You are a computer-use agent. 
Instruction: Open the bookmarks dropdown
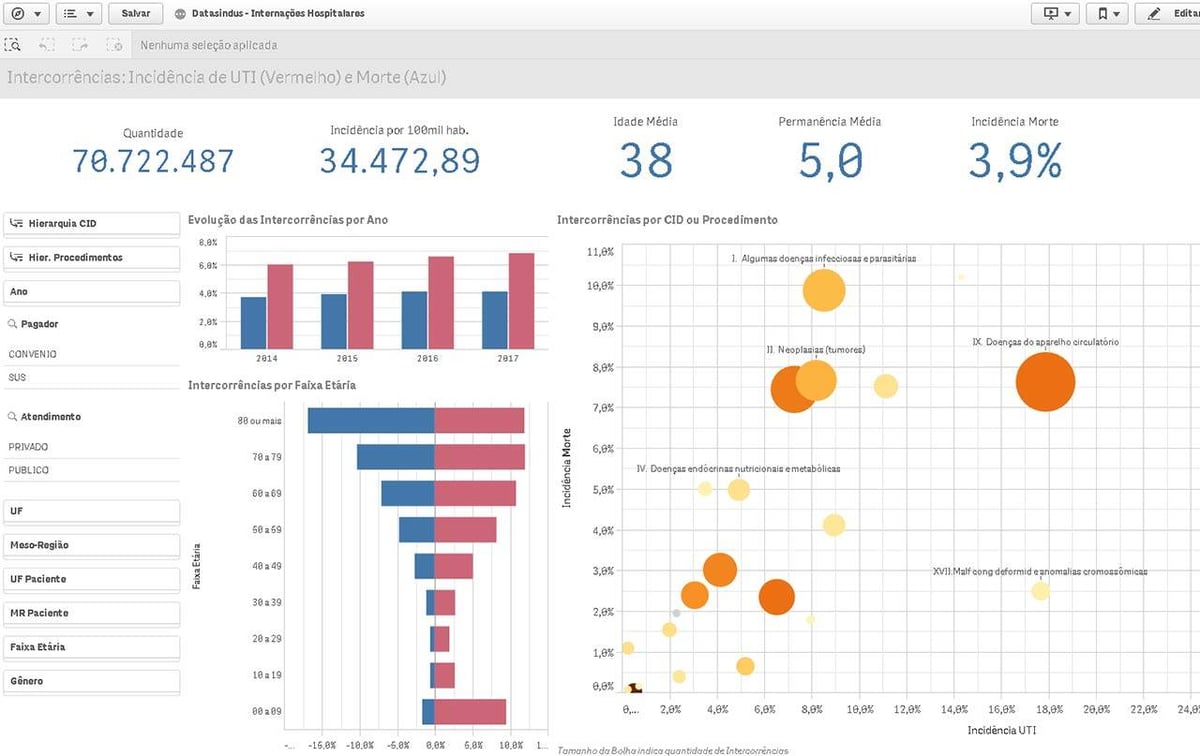(1108, 14)
